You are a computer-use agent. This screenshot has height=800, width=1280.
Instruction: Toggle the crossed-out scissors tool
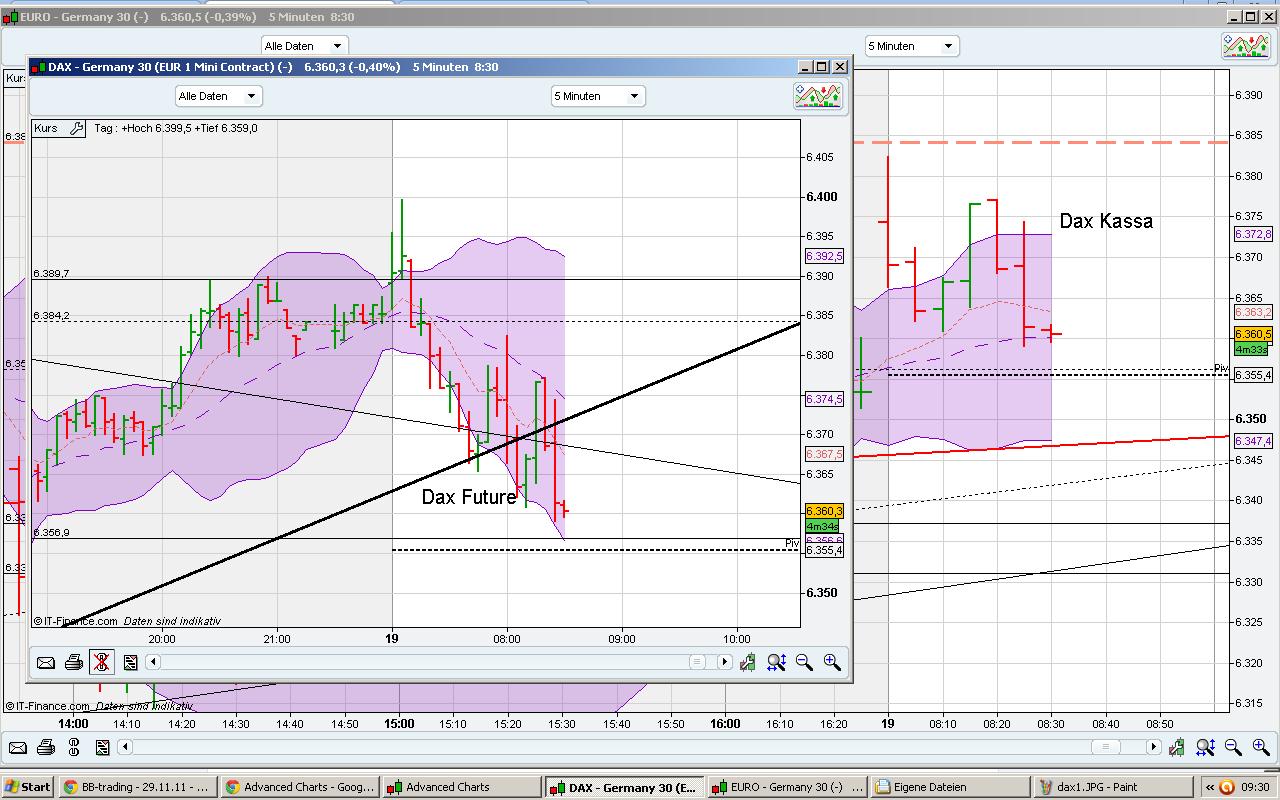coord(101,662)
